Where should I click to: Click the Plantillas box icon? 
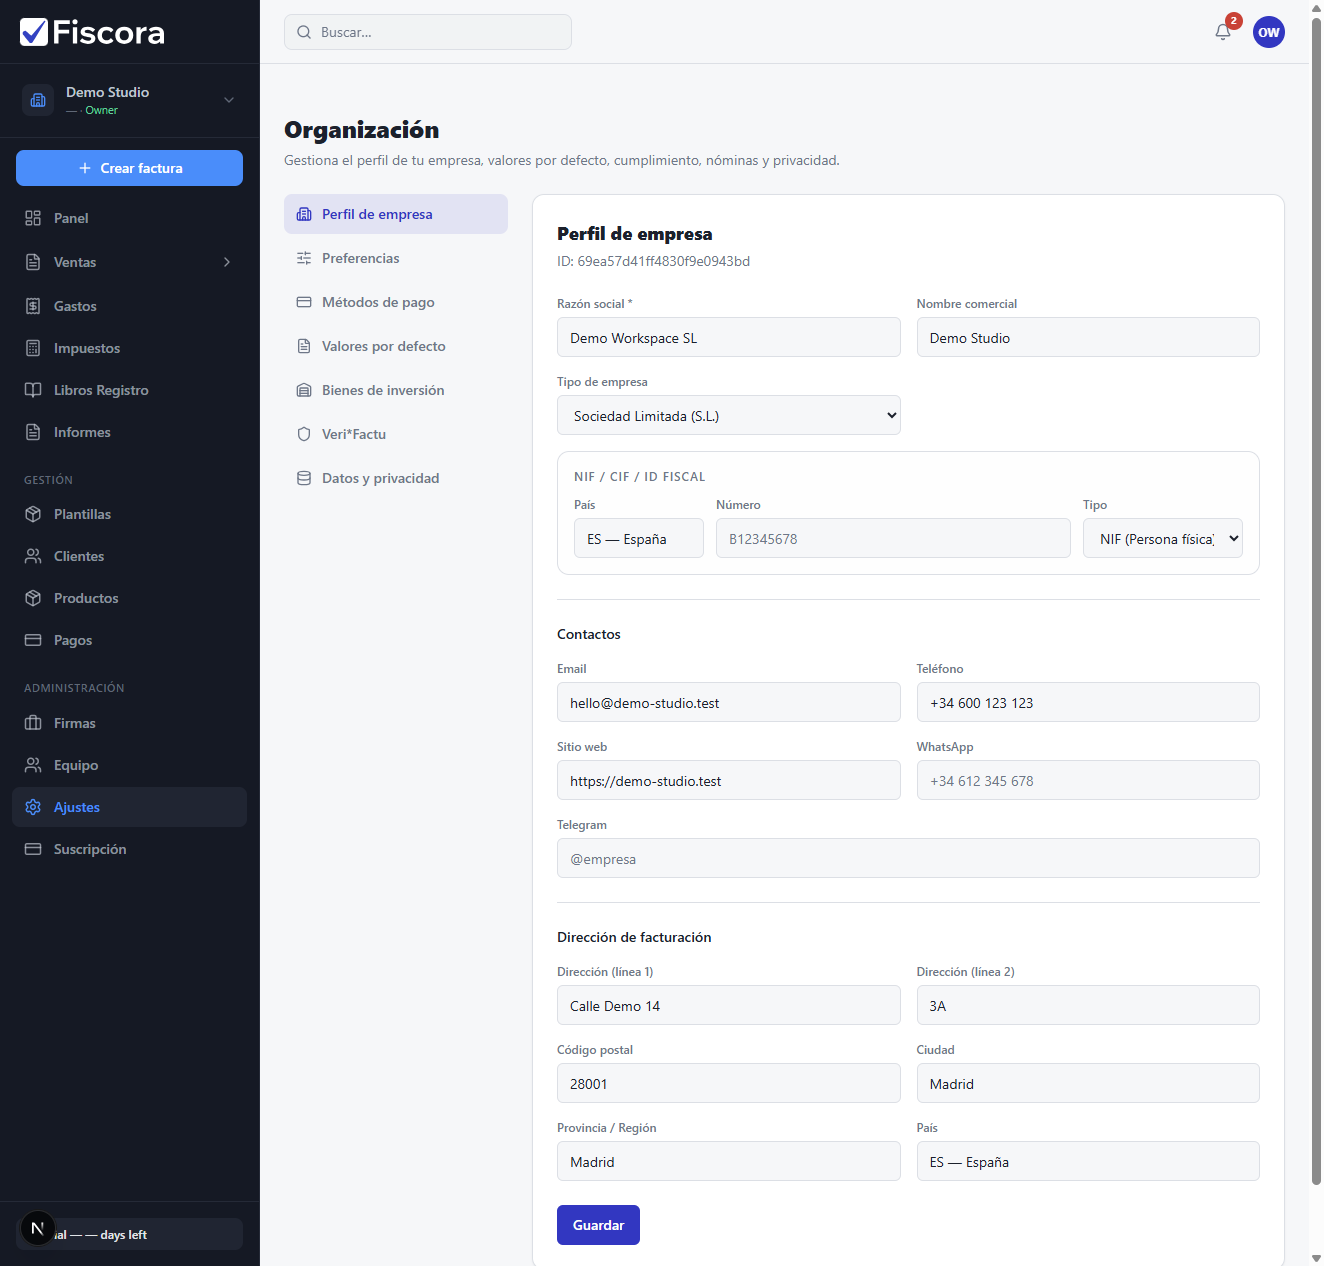[x=33, y=514]
